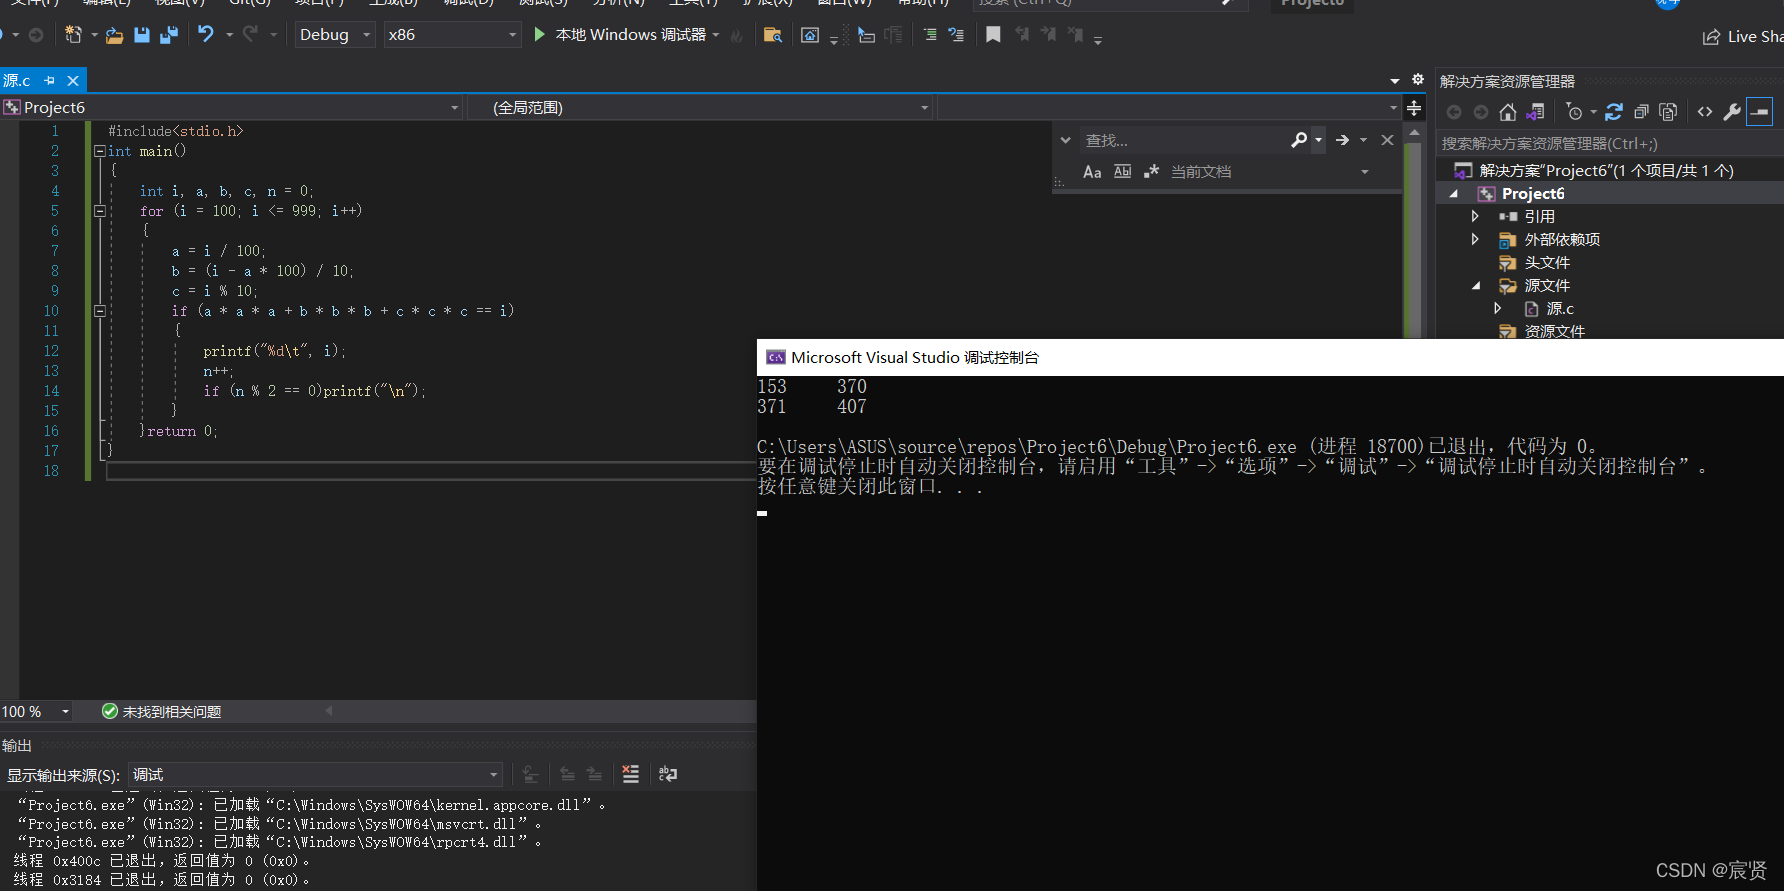The image size is (1784, 891).
Task: Open pending changes filter clock icon
Action: (1575, 112)
